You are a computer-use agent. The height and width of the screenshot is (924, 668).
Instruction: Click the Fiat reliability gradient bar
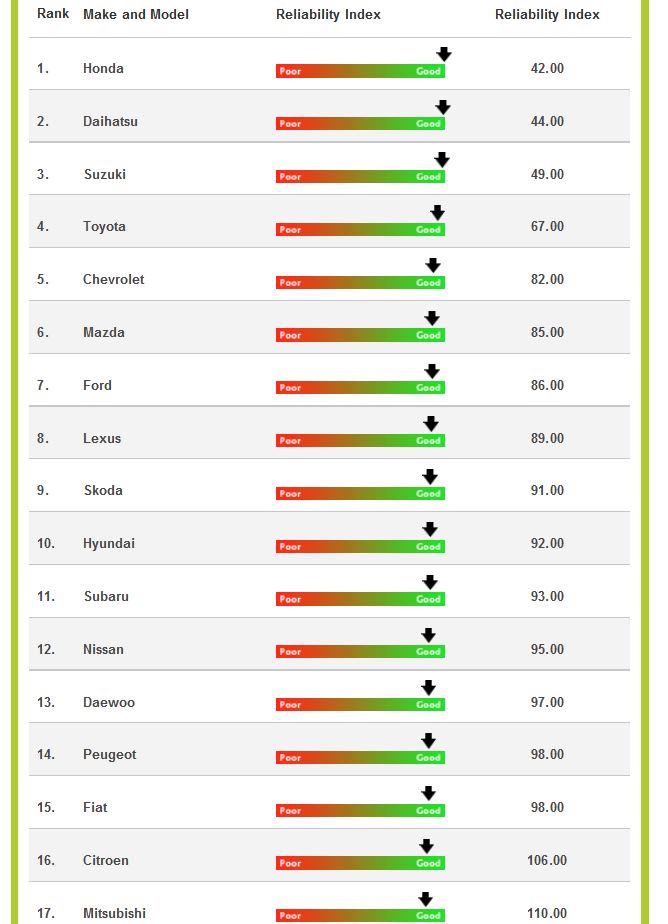click(x=360, y=810)
